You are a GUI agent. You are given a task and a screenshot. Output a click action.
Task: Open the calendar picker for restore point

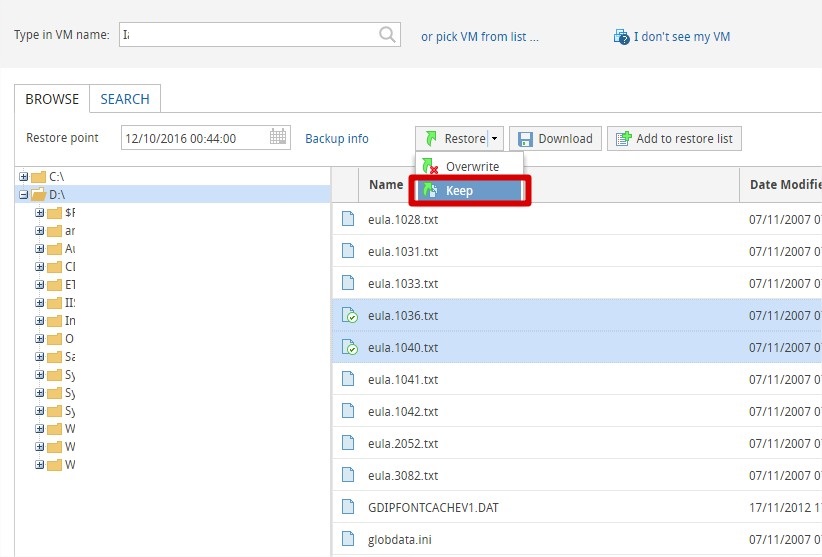pos(279,138)
